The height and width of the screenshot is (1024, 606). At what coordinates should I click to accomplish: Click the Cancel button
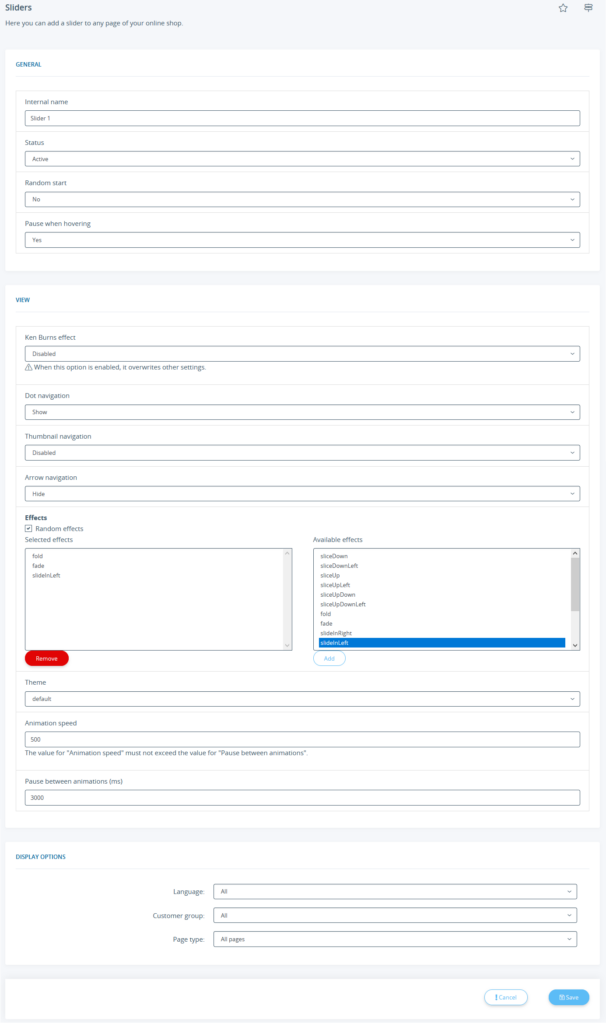505,997
